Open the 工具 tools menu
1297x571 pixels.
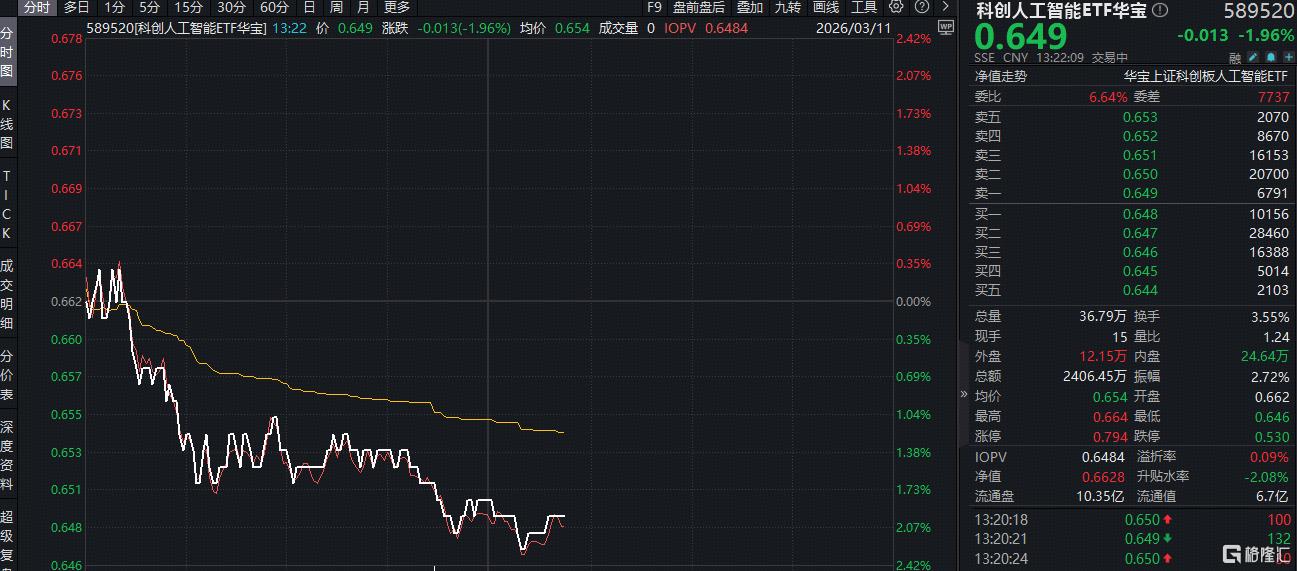864,7
